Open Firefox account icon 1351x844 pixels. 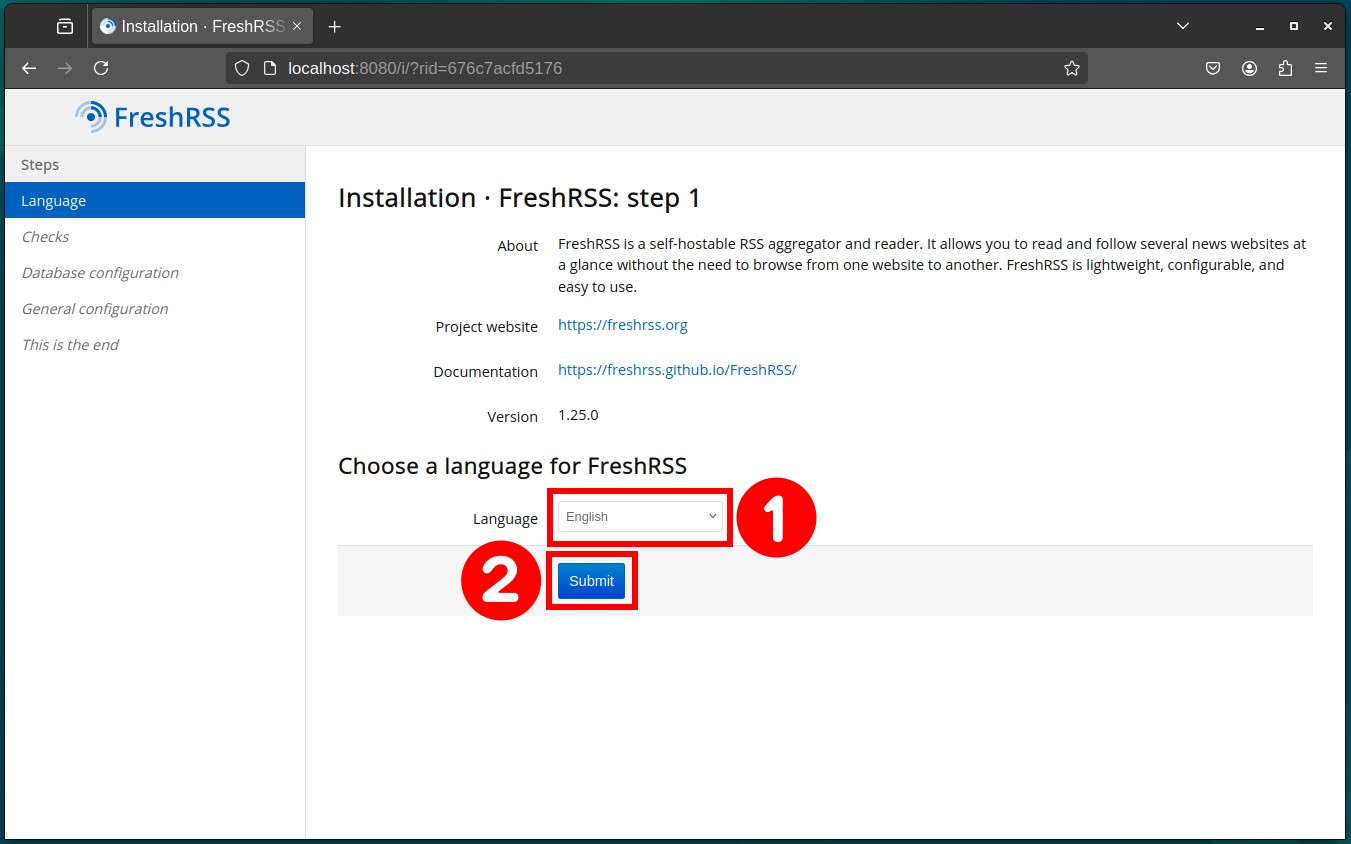[x=1249, y=68]
